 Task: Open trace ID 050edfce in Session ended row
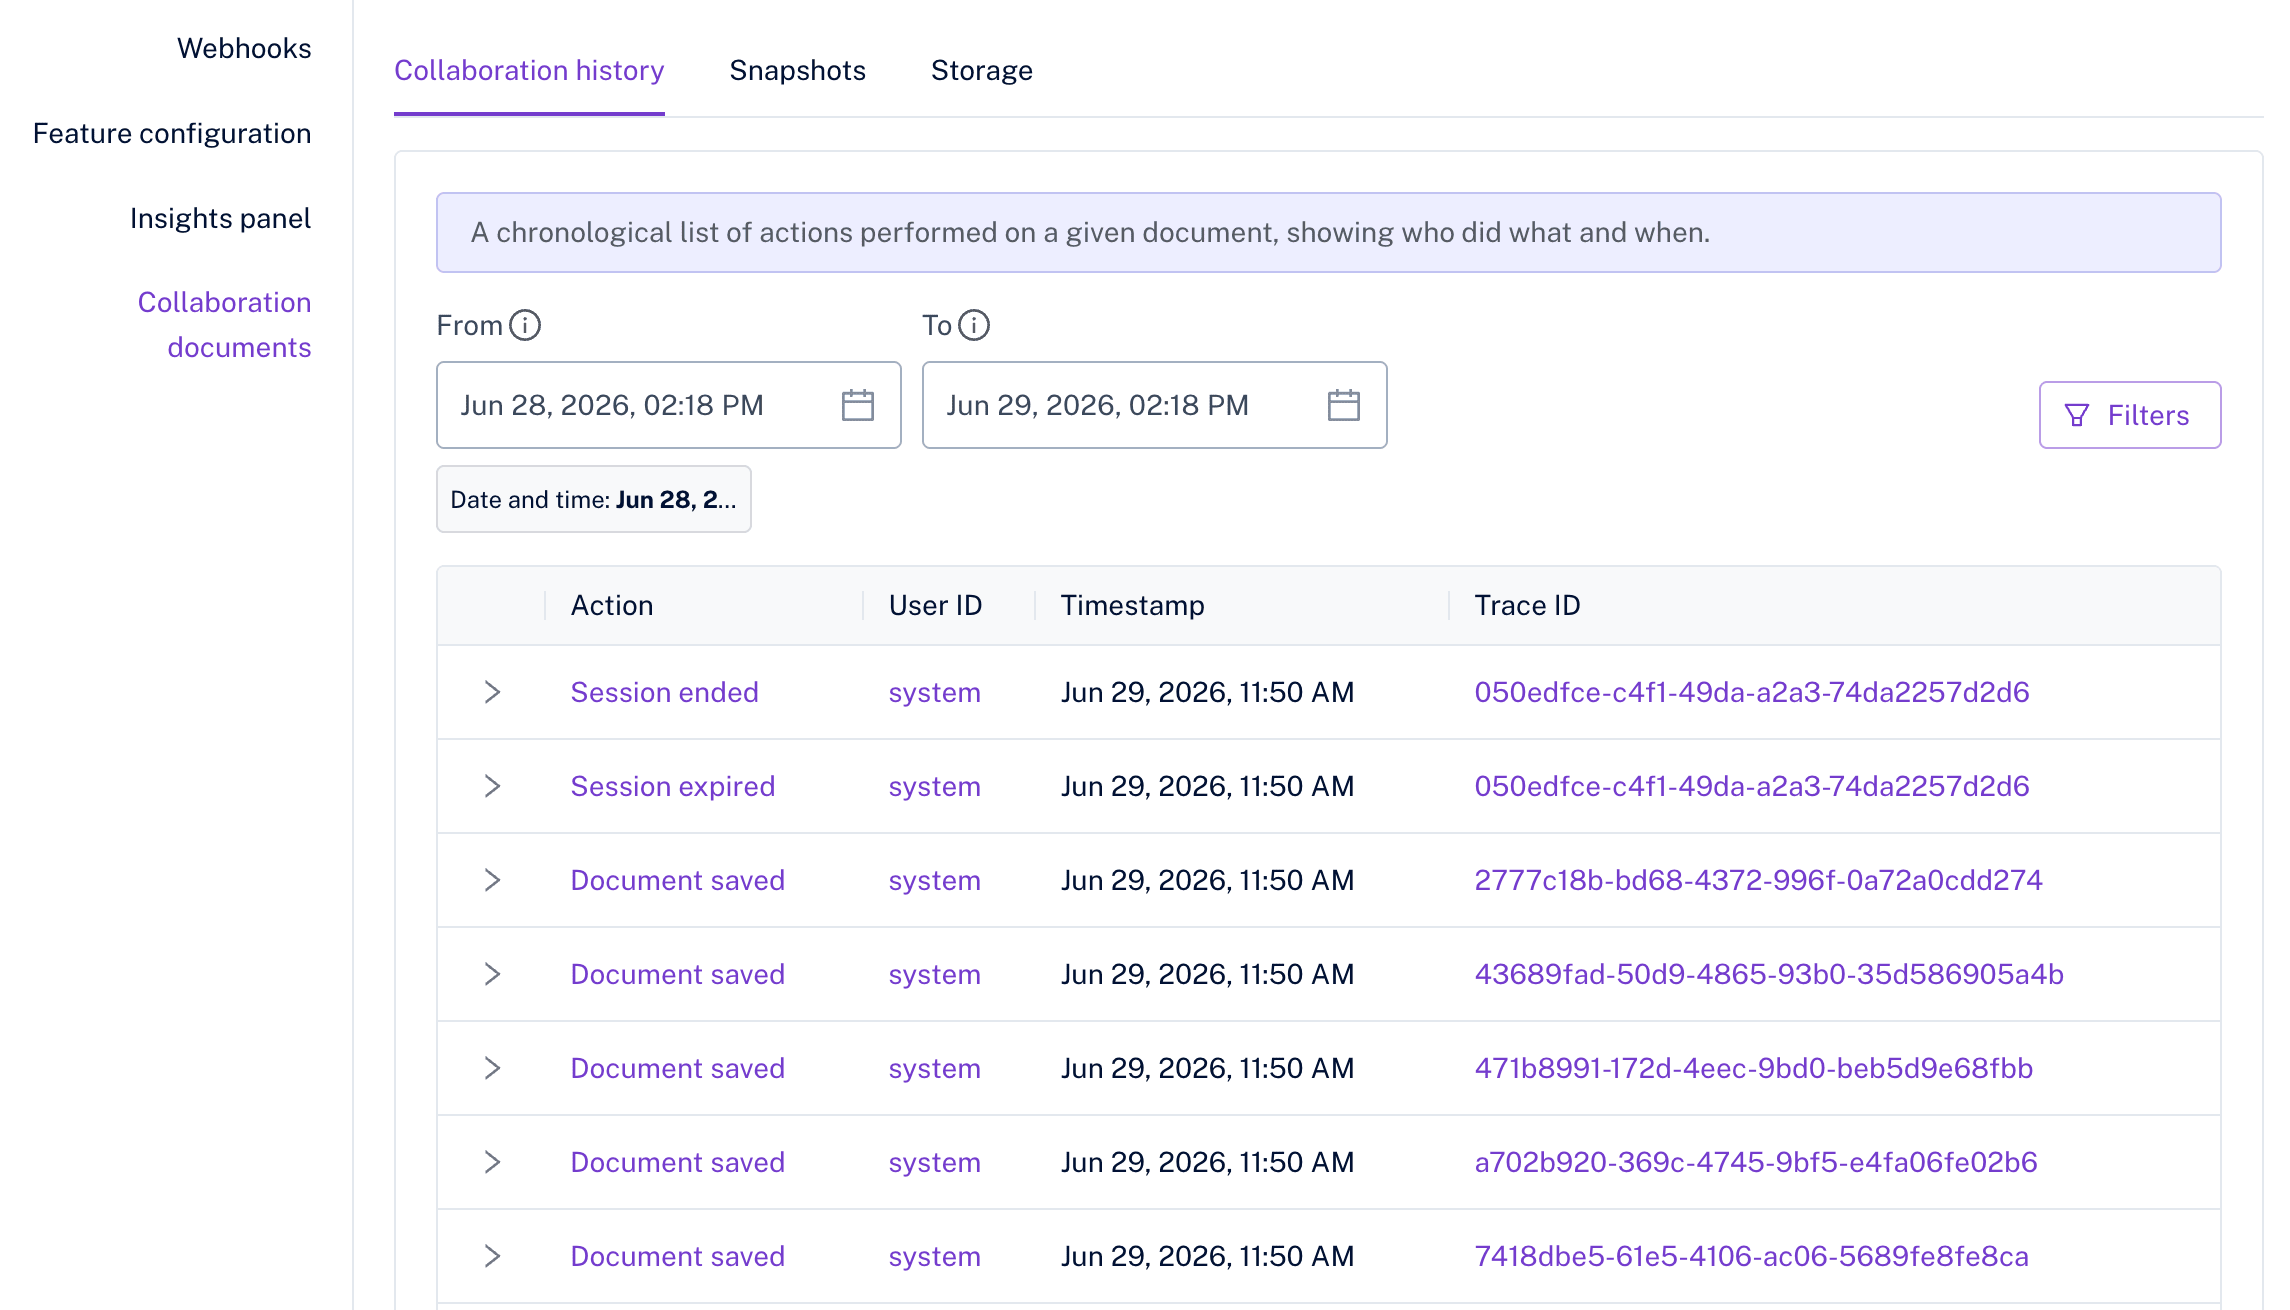(1752, 692)
